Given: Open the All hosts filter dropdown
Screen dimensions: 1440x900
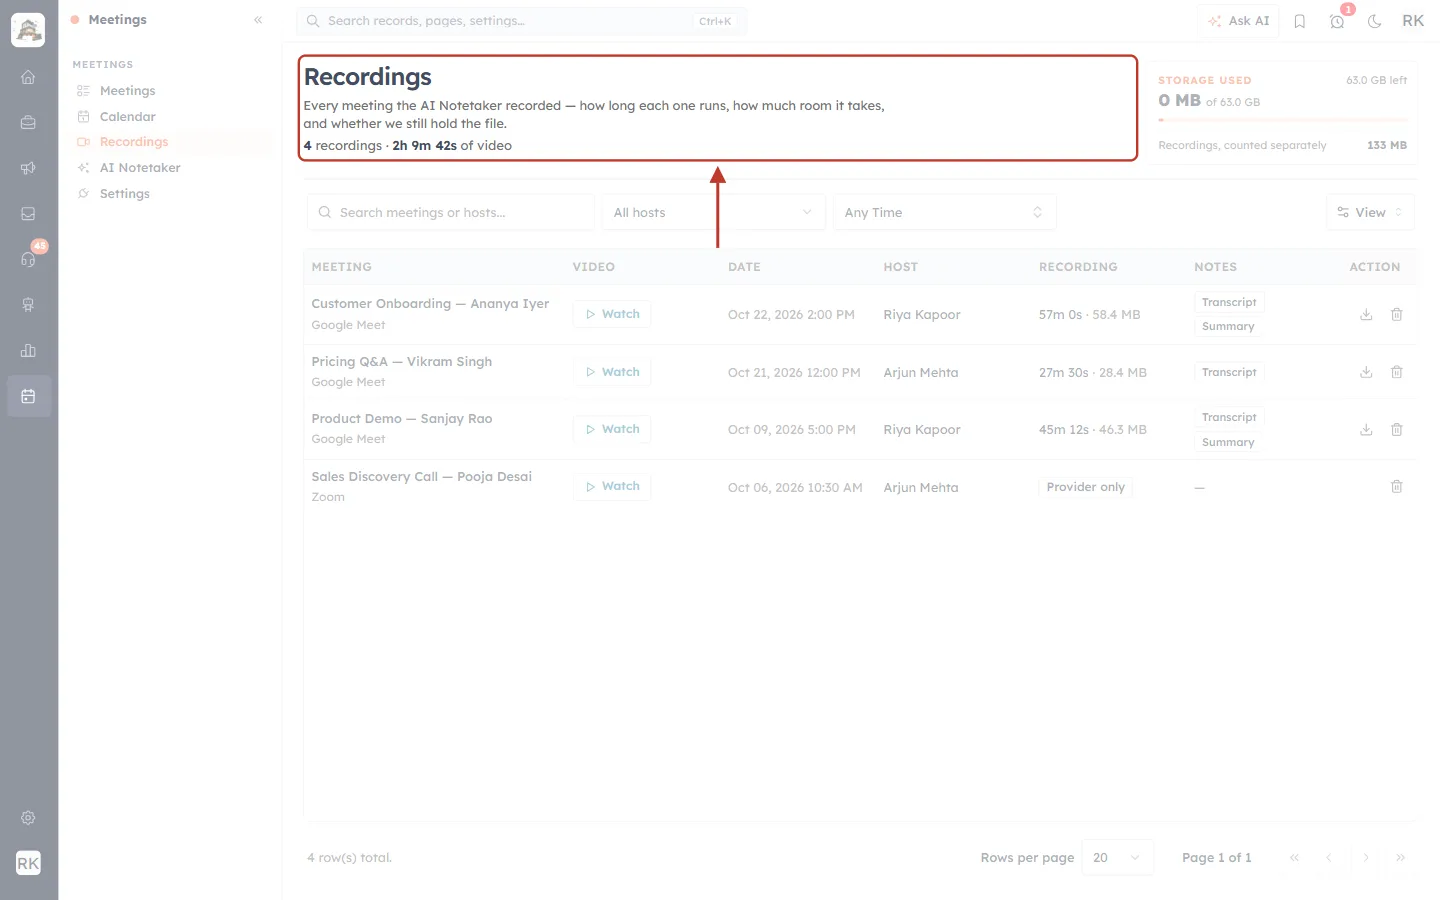Looking at the screenshot, I should tap(713, 212).
